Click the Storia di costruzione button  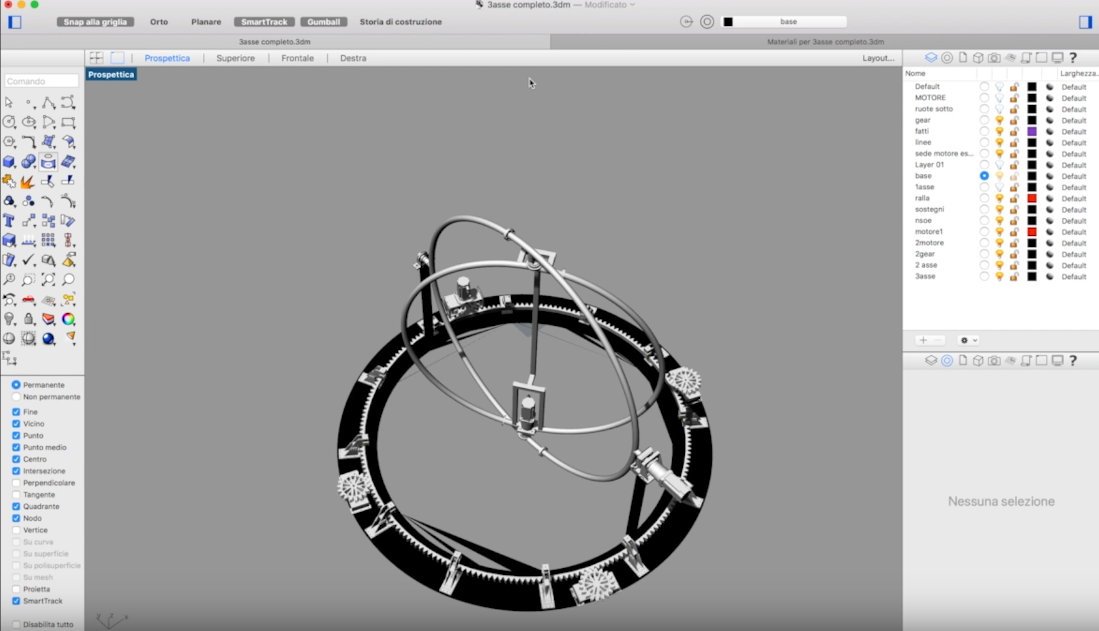click(x=401, y=22)
